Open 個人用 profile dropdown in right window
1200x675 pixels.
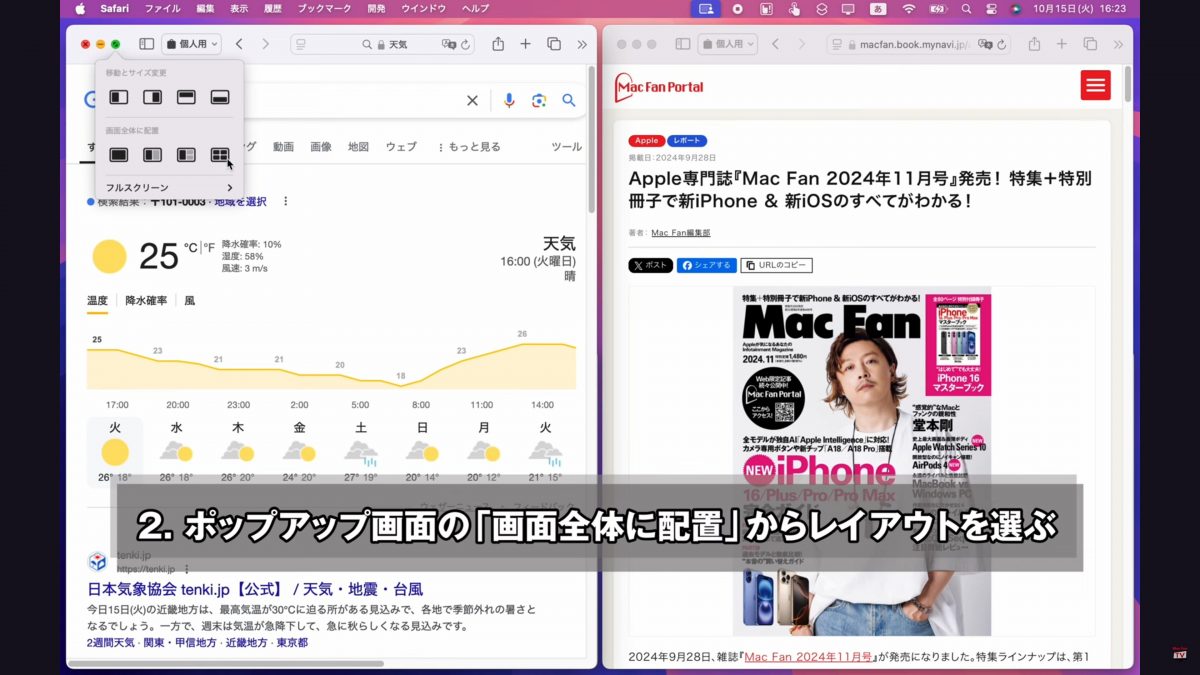(x=728, y=44)
